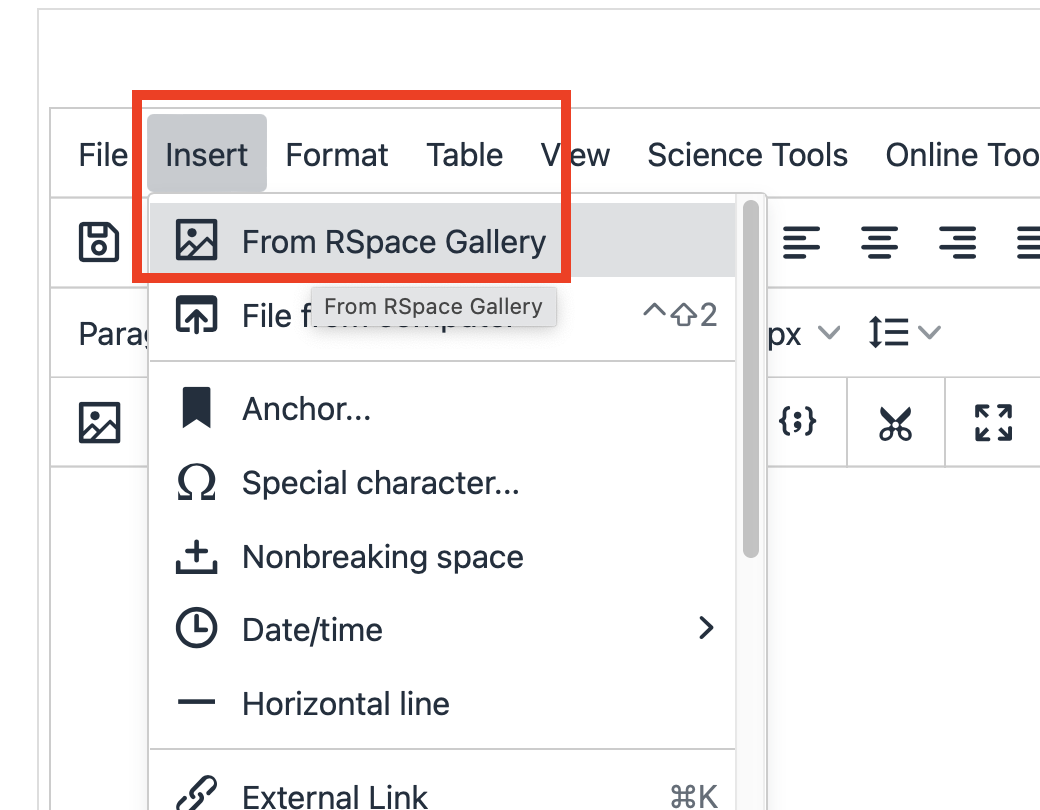Align text right in toolbar

pyautogui.click(x=958, y=242)
